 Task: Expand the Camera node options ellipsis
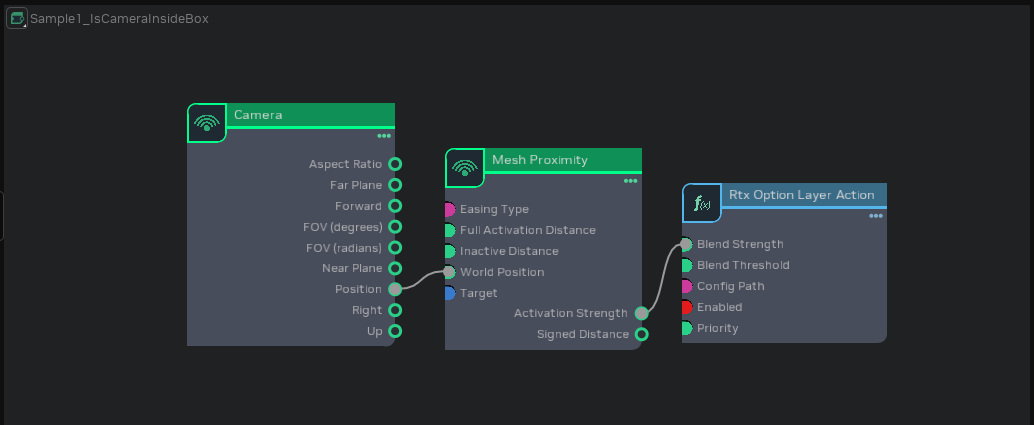[x=384, y=136]
